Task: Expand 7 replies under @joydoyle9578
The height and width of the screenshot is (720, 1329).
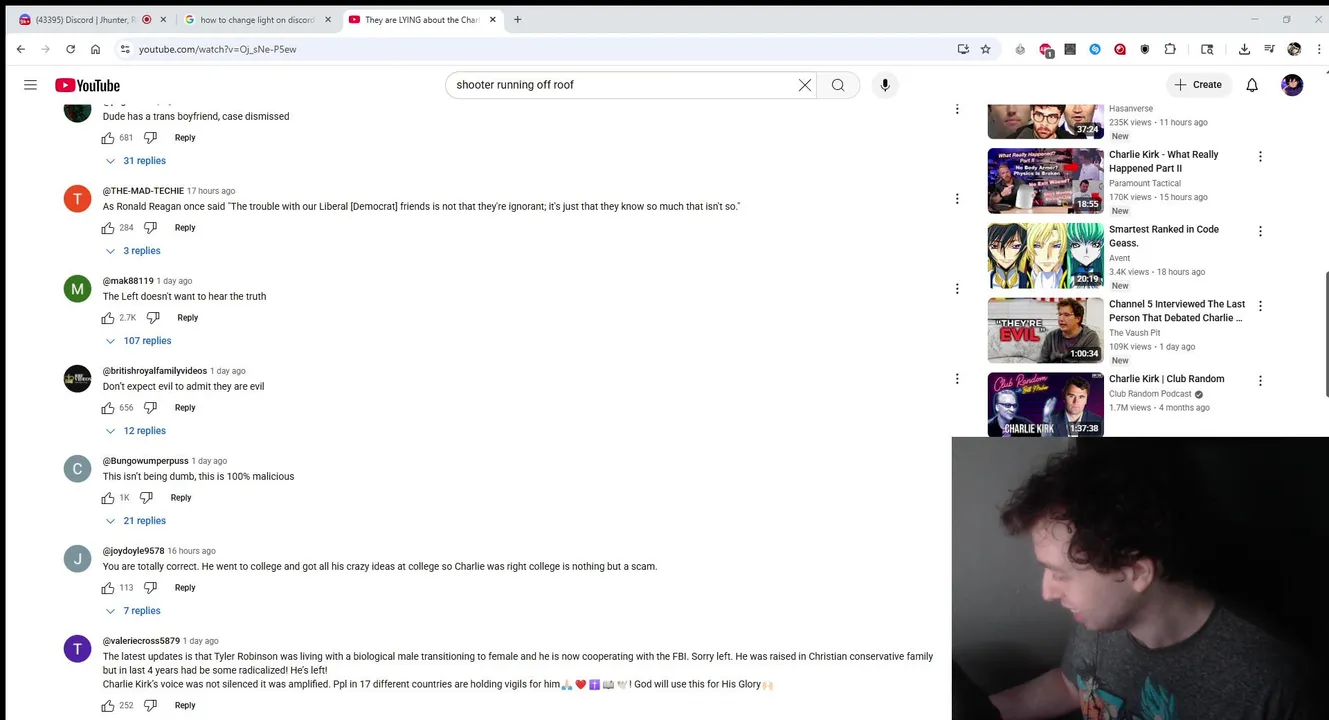Action: point(133,611)
